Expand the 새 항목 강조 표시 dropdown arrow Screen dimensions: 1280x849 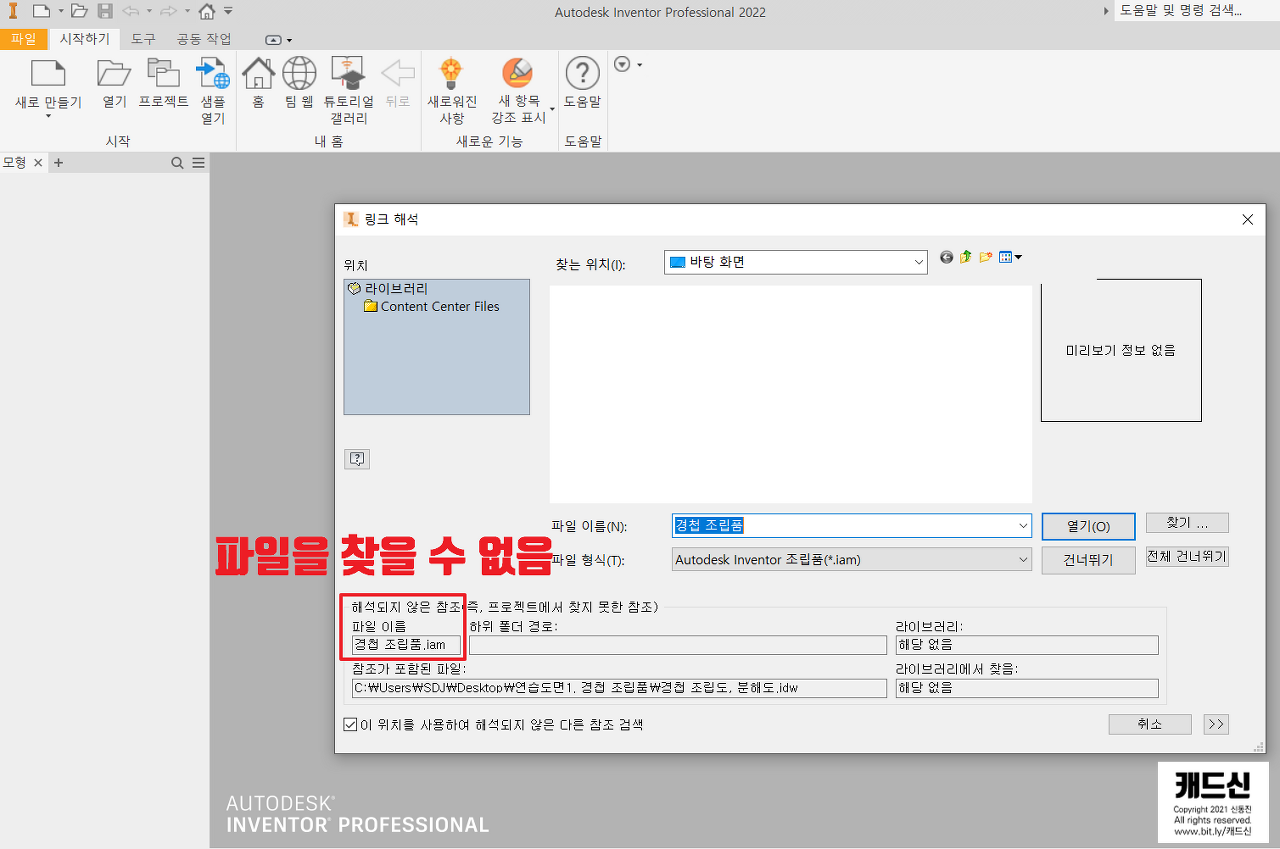(x=552, y=110)
